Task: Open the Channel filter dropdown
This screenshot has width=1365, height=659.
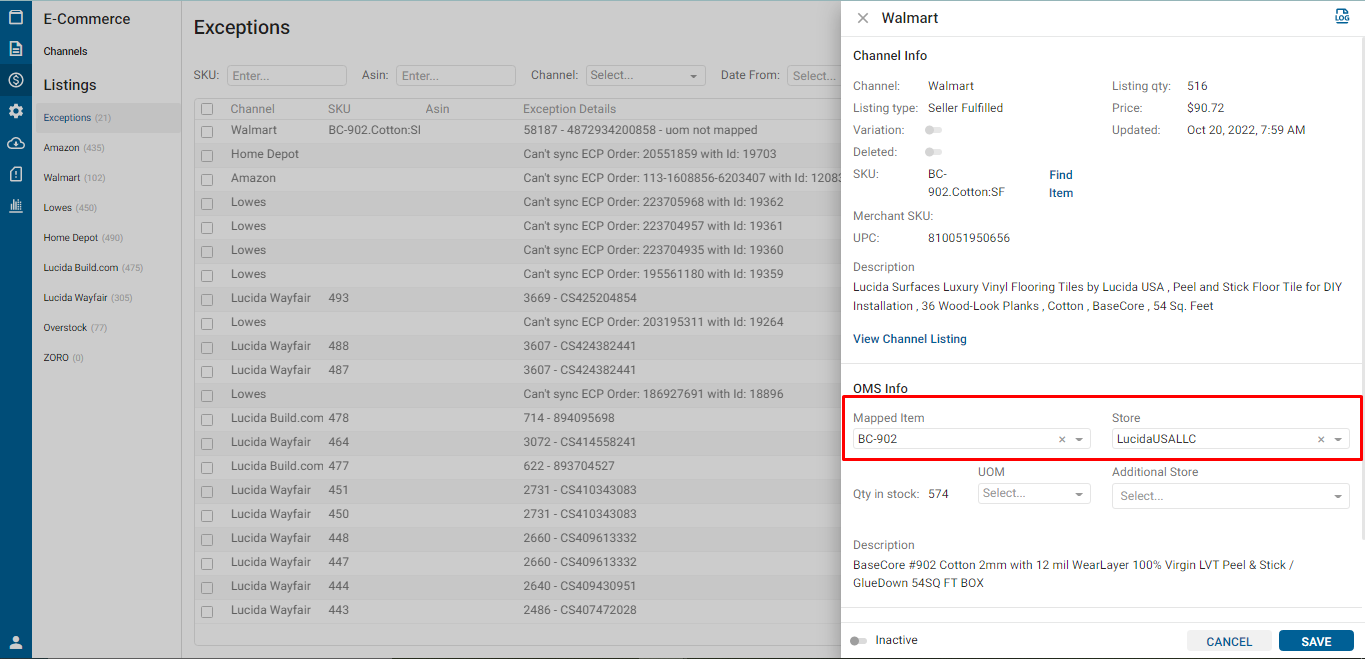Action: pos(645,75)
